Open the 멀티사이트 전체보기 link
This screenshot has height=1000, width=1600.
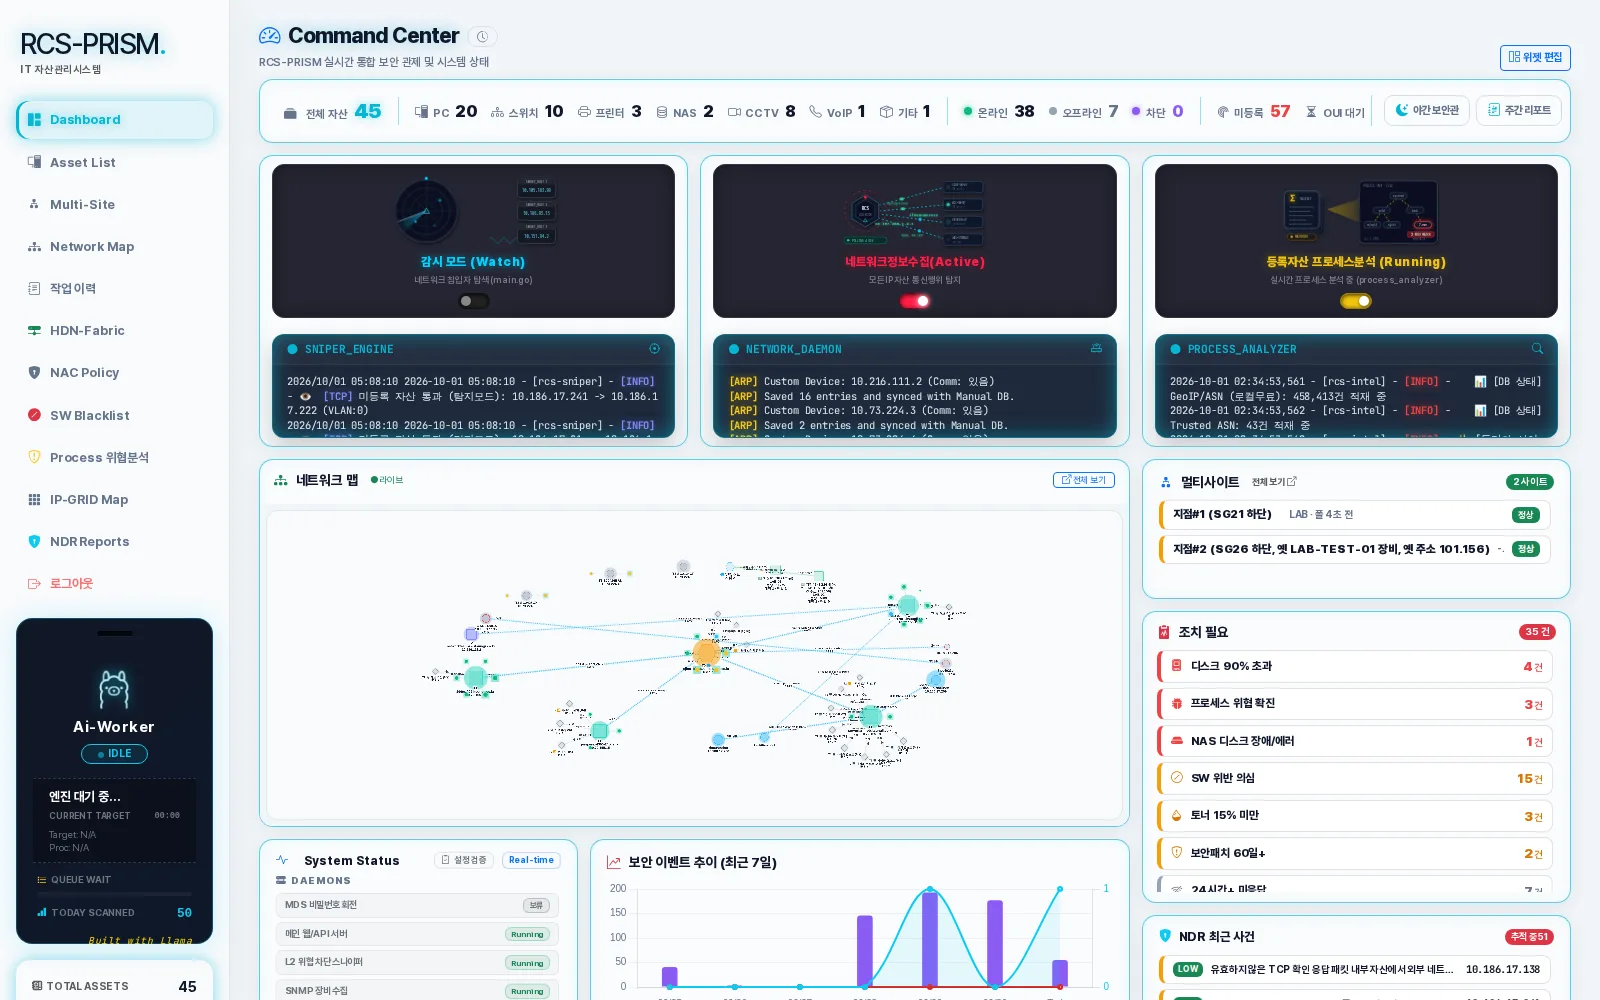(x=1274, y=482)
